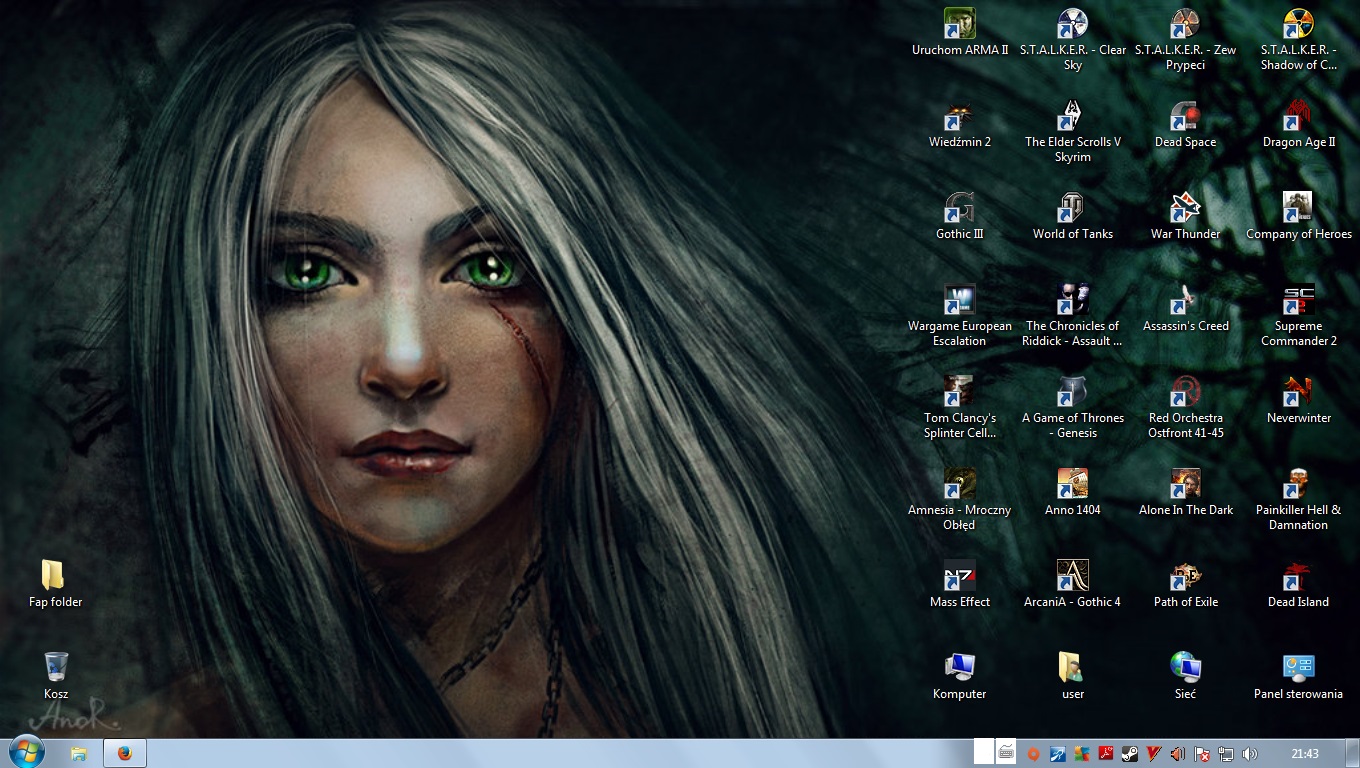The height and width of the screenshot is (768, 1360).
Task: Select the Wiedźmin 2 desktop icon
Action: tap(959, 125)
